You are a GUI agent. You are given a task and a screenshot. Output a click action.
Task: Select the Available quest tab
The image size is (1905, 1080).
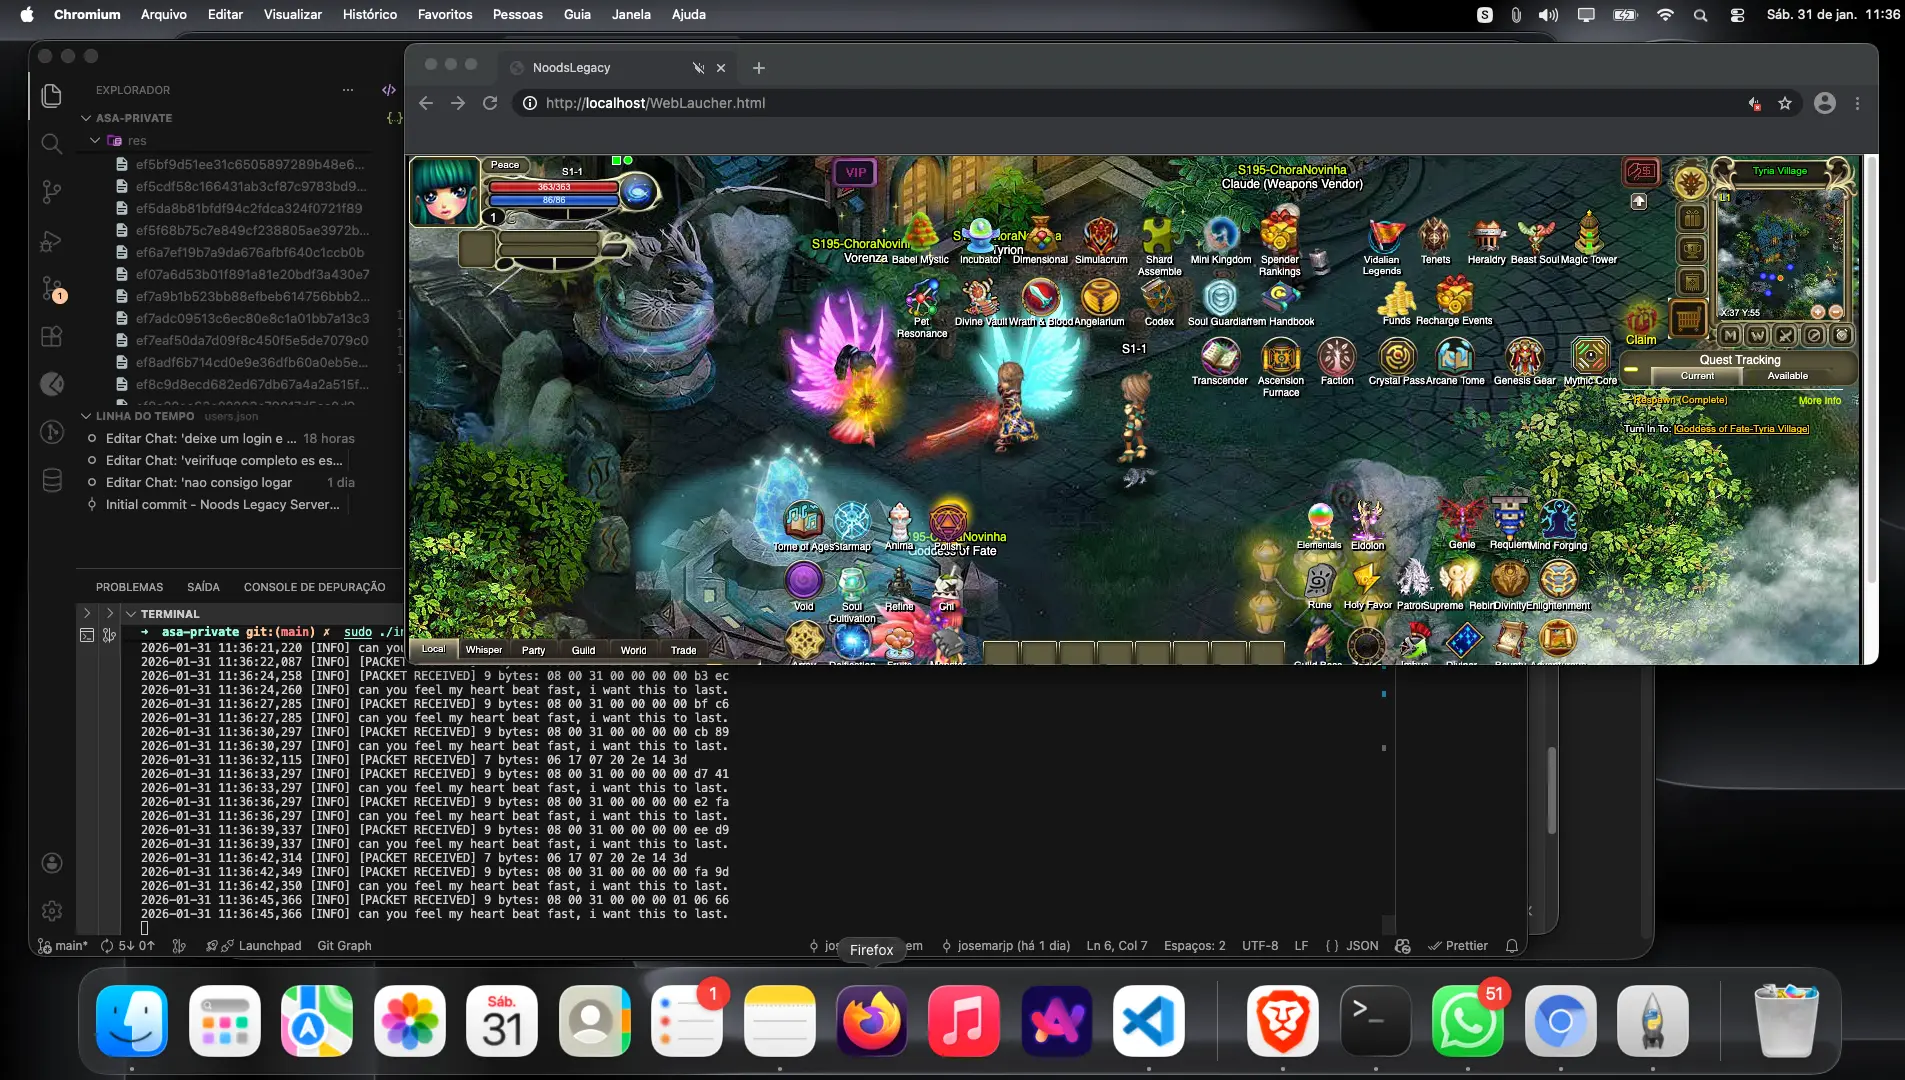pos(1787,376)
